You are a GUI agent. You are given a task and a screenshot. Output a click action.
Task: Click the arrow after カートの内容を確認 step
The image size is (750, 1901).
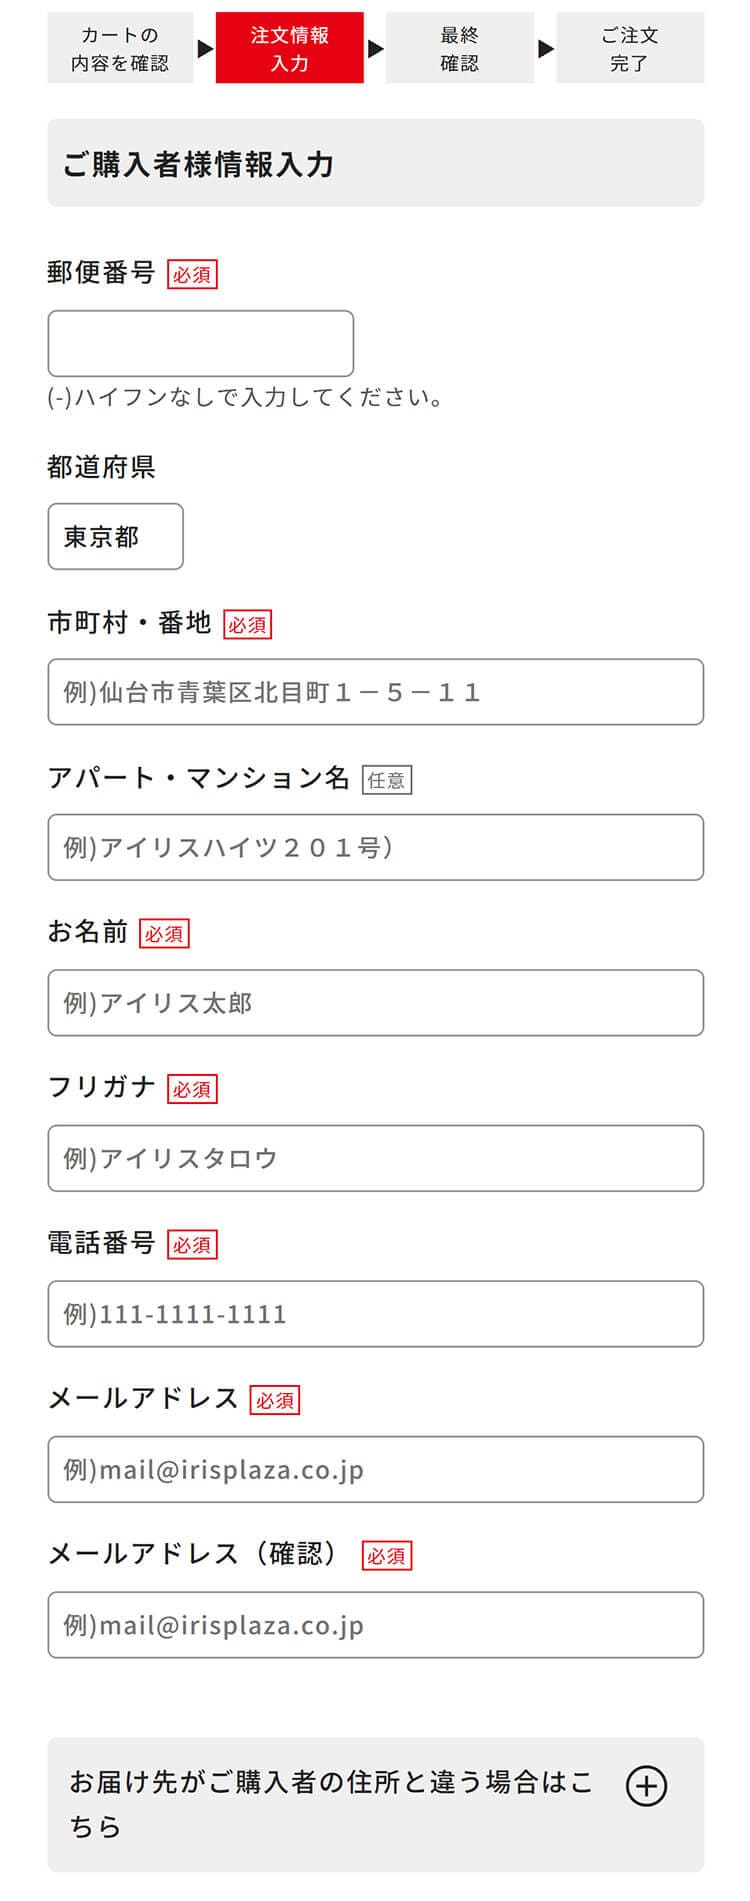(205, 48)
